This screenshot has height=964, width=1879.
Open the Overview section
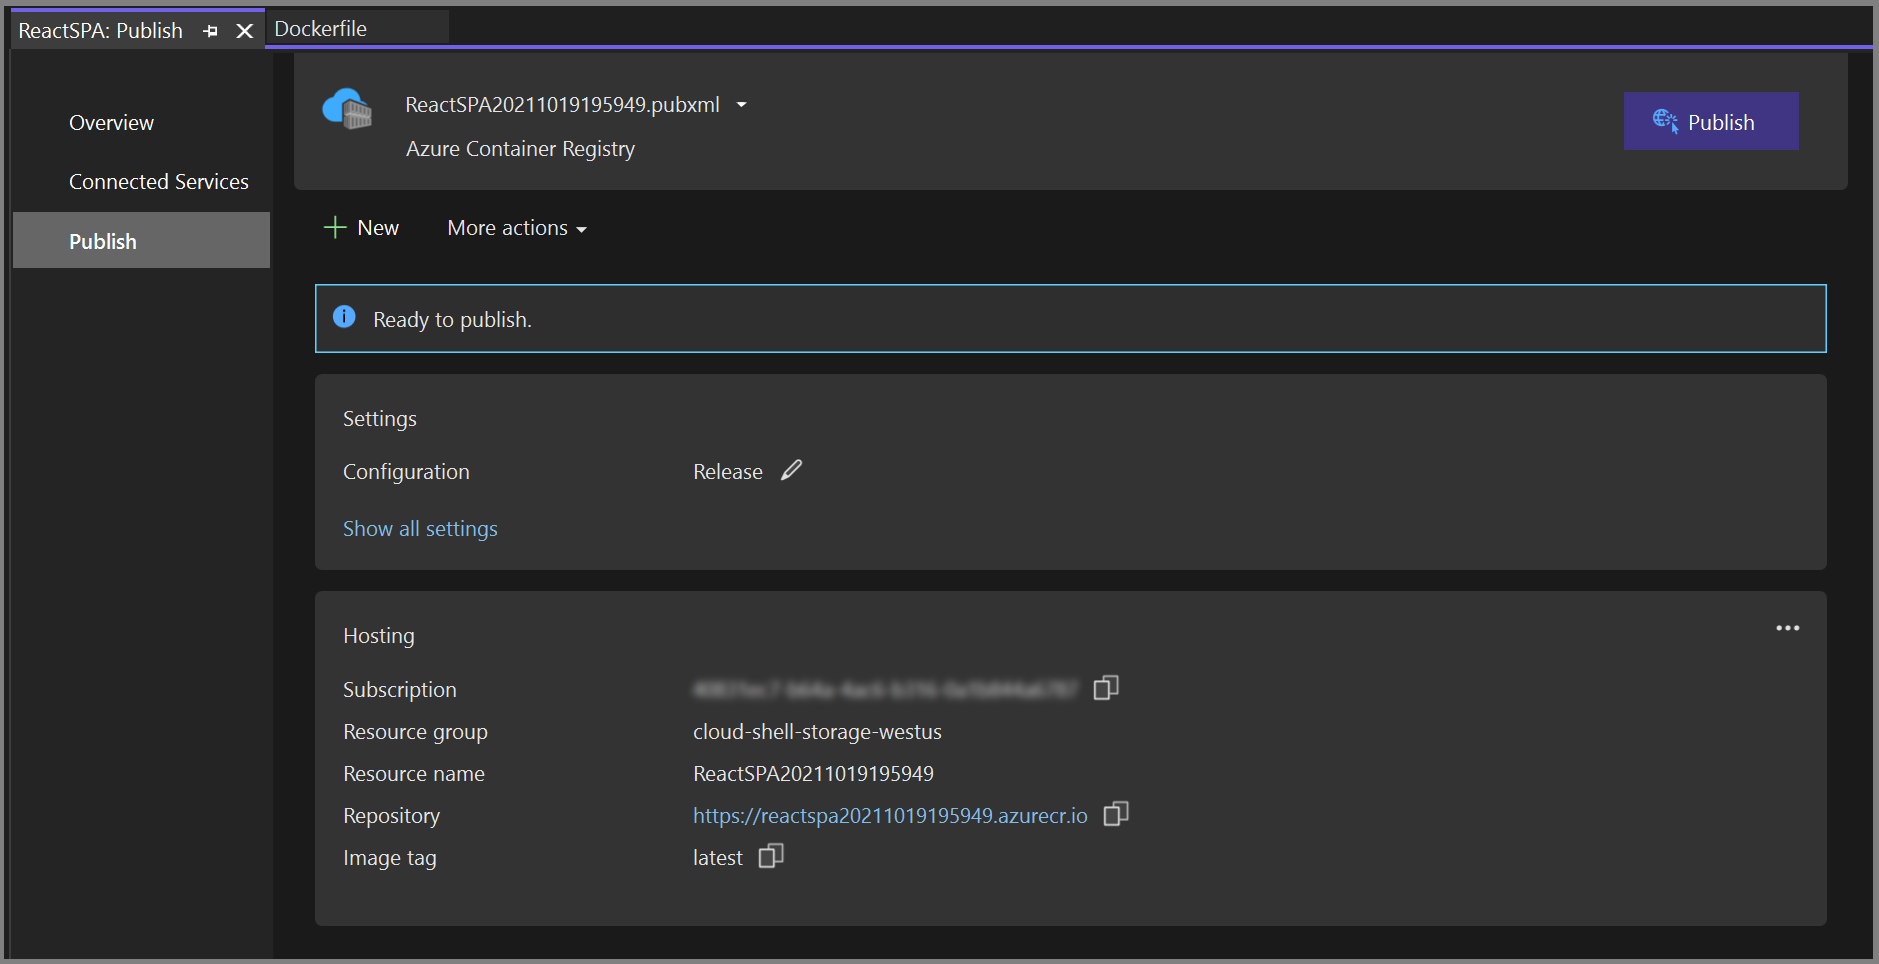pyautogui.click(x=111, y=123)
